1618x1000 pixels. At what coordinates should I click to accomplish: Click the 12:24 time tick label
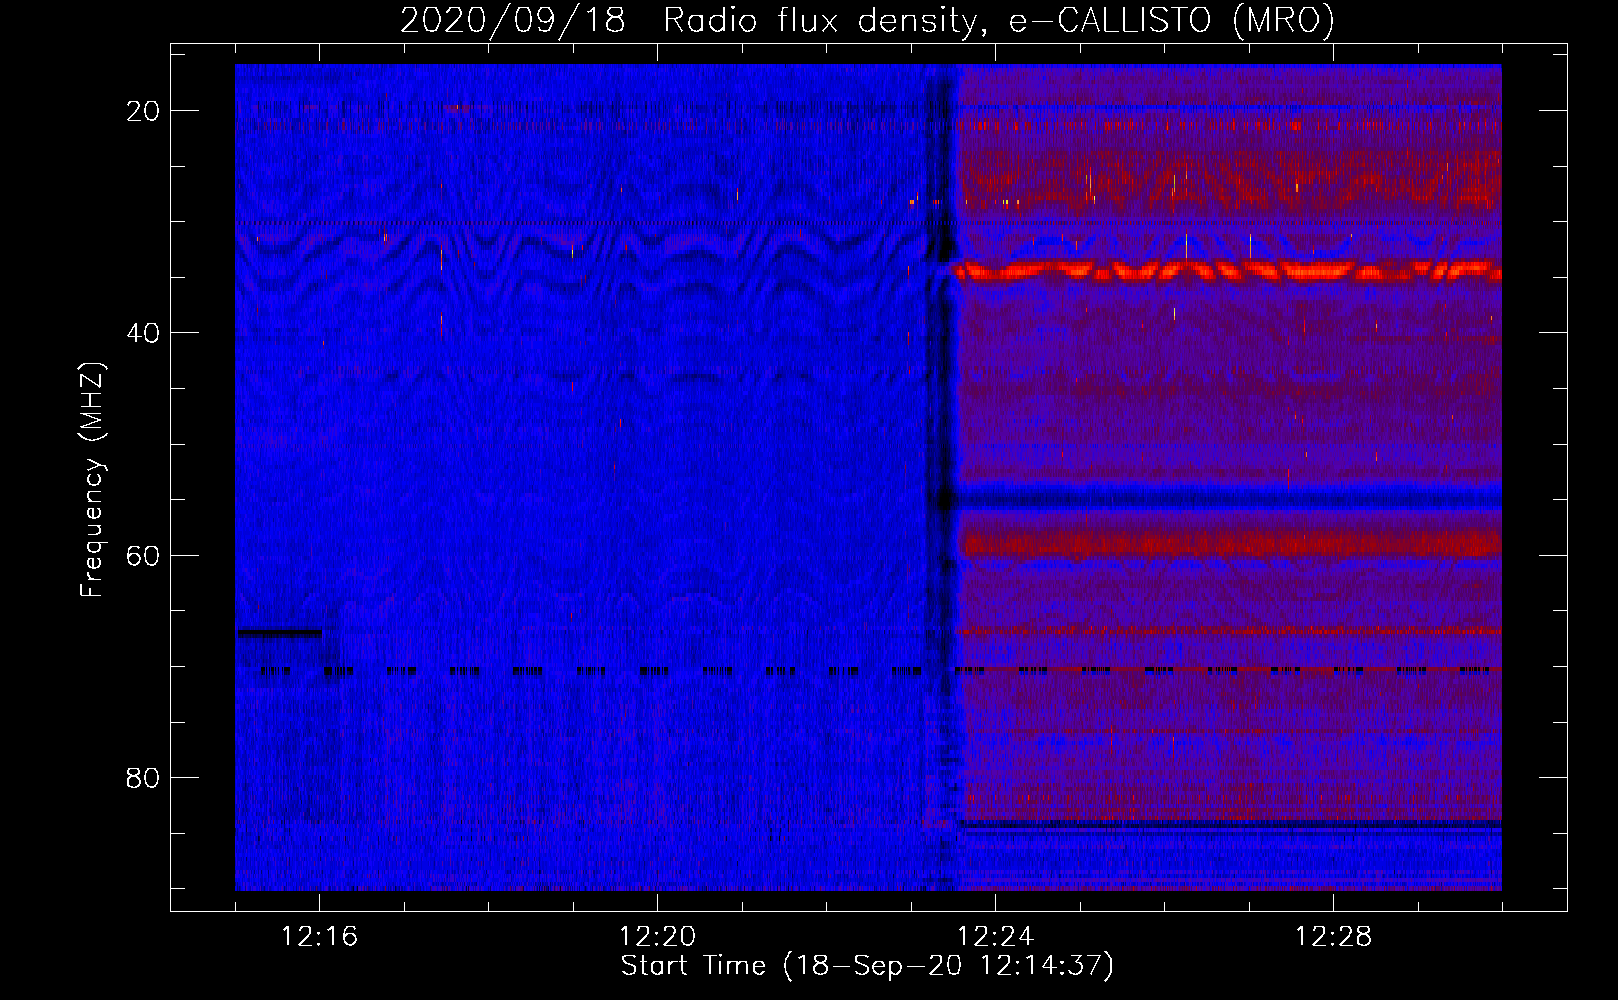995,937
